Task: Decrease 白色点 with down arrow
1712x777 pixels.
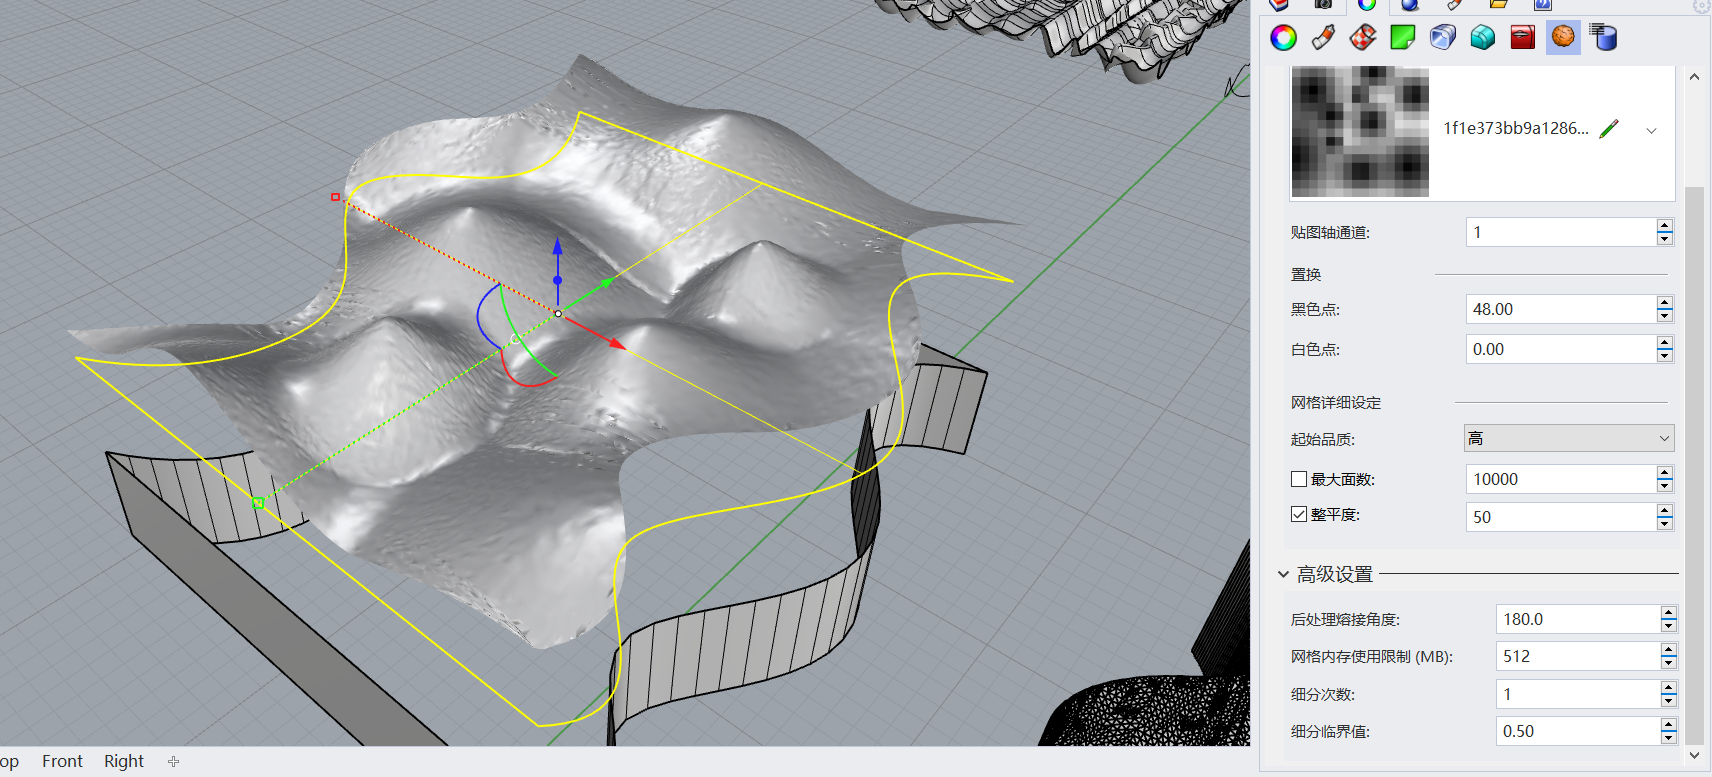Action: point(1664,356)
